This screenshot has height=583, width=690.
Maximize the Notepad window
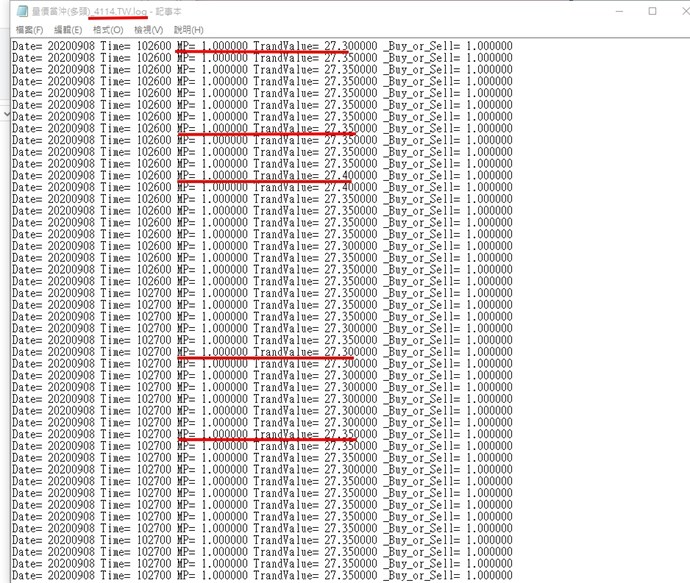pyautogui.click(x=652, y=11)
